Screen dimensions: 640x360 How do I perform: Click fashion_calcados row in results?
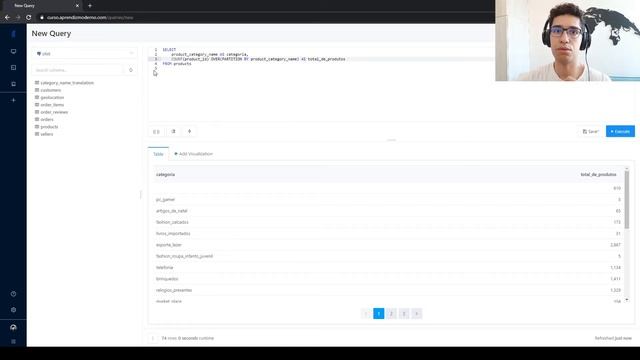click(x=388, y=222)
